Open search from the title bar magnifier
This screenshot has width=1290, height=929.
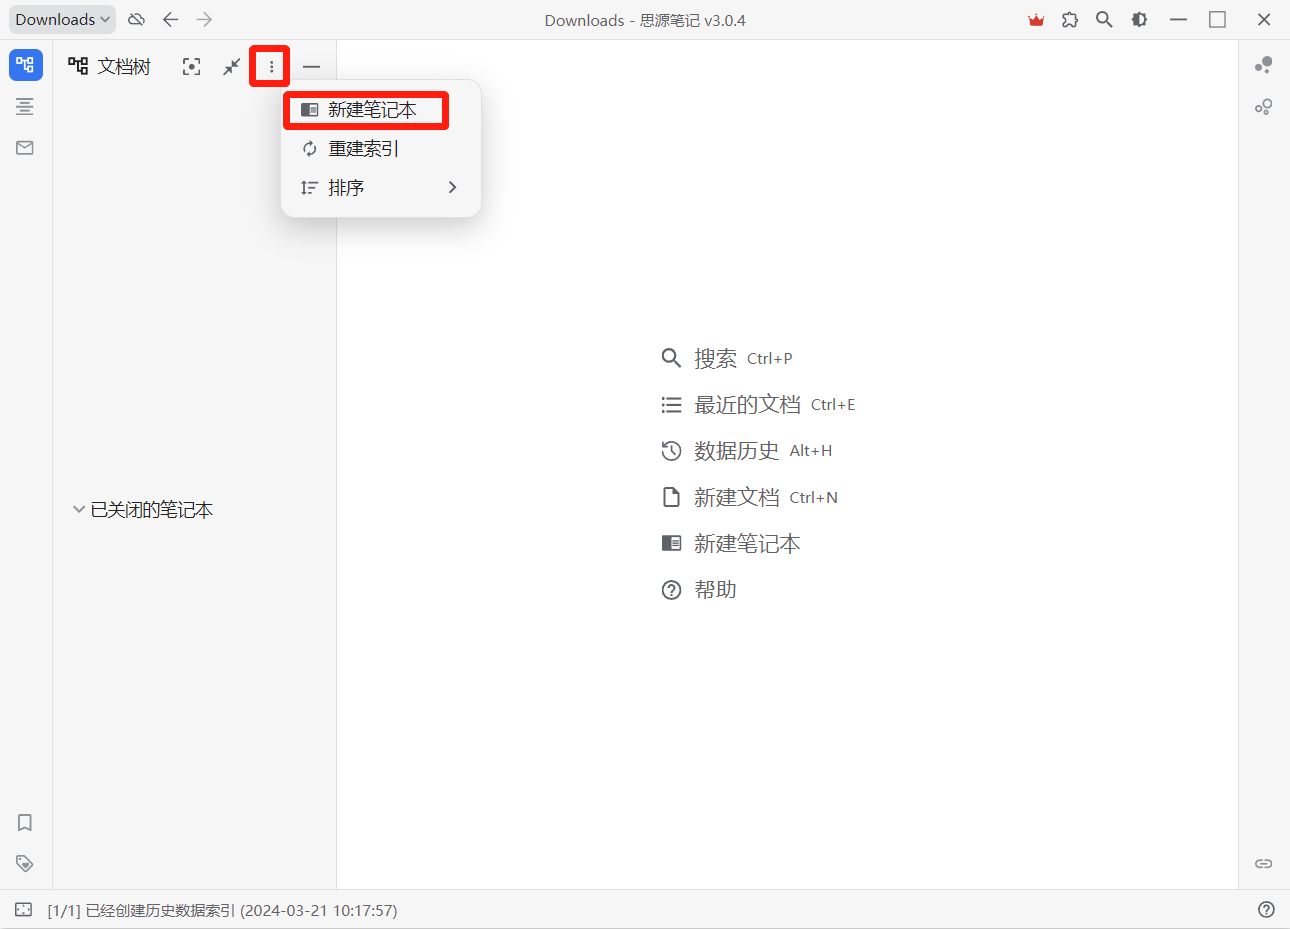click(x=1104, y=19)
